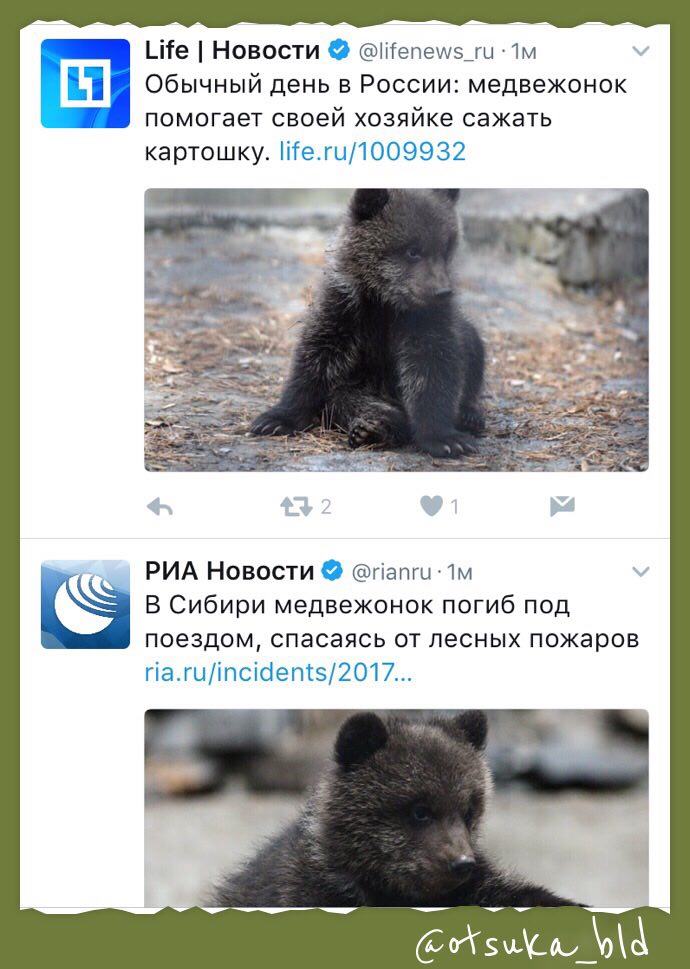Like the Life Новости tweet with heart

tap(432, 506)
